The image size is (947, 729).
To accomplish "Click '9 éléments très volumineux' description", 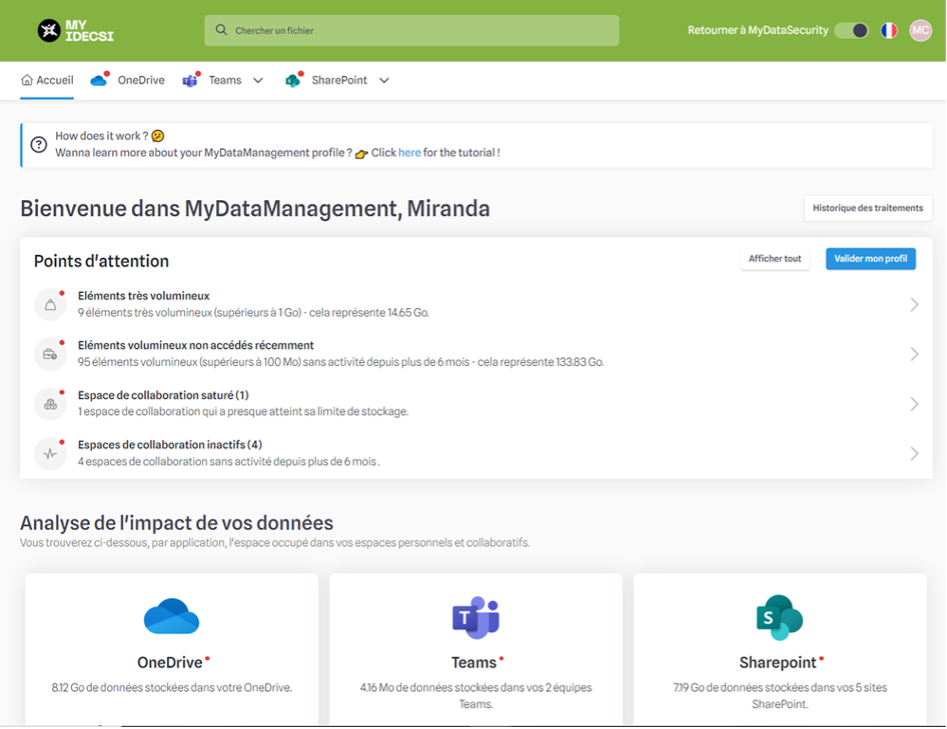I will [254, 313].
